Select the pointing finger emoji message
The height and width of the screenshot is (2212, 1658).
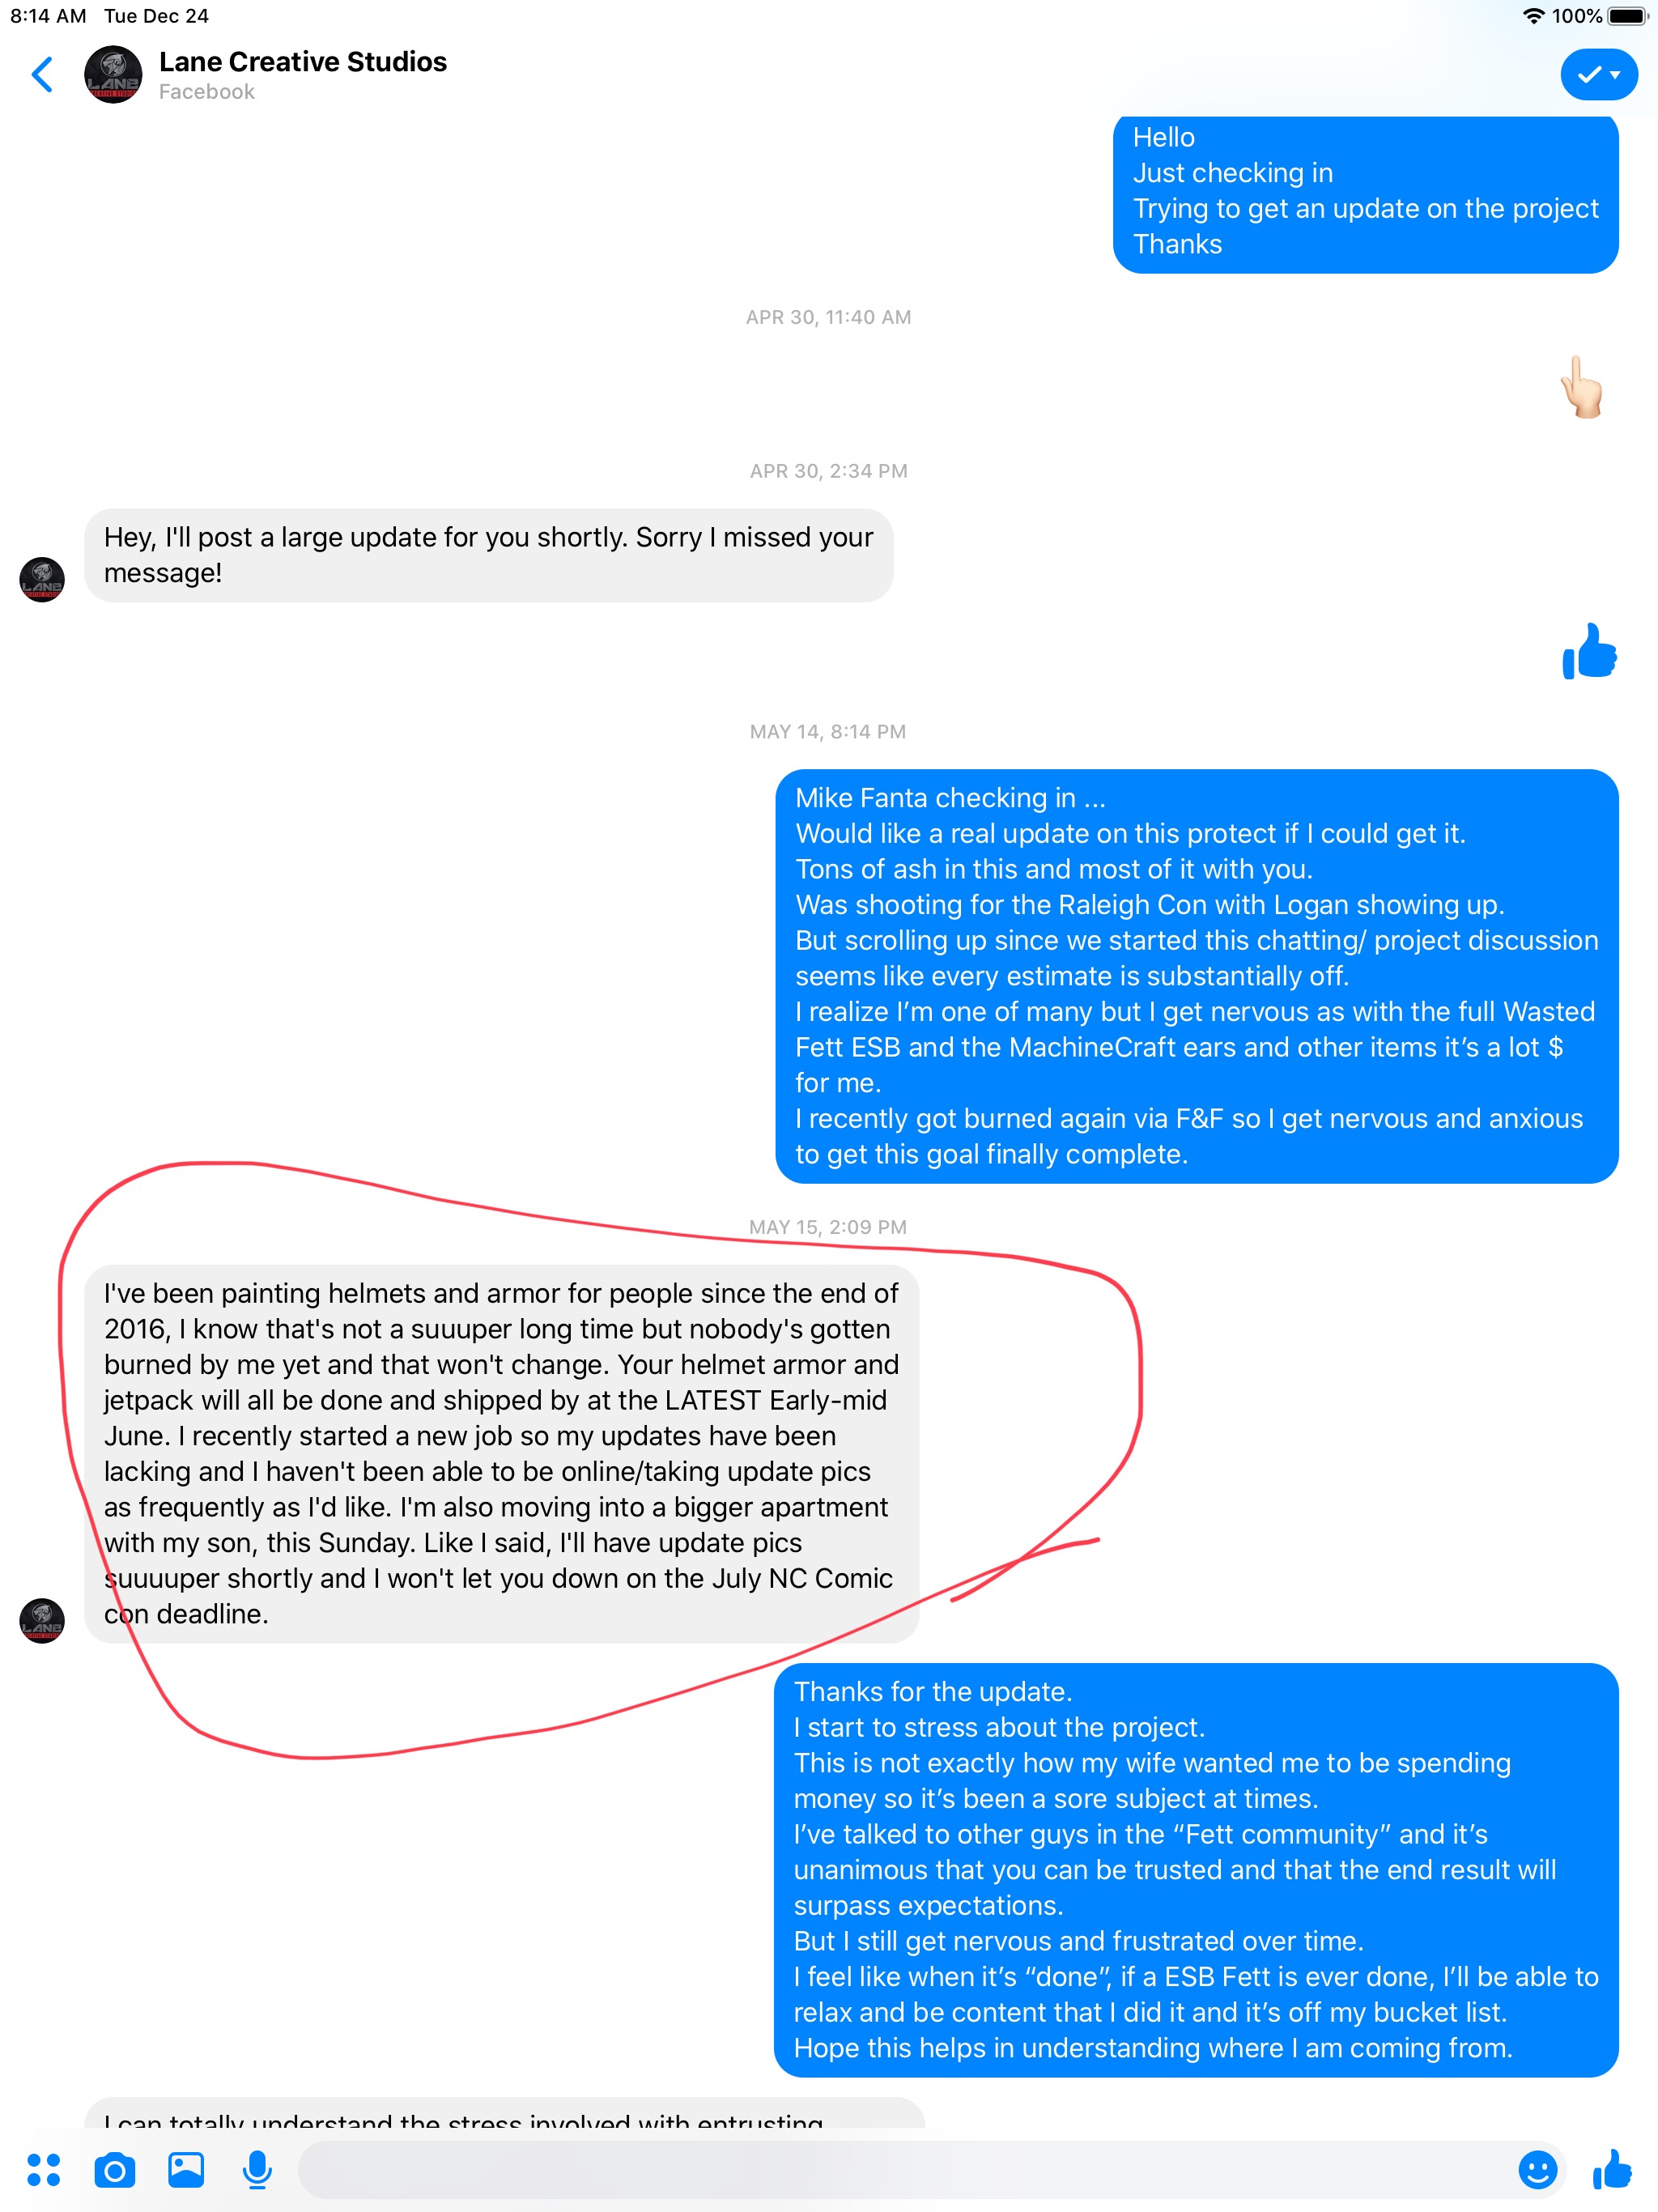[1583, 387]
